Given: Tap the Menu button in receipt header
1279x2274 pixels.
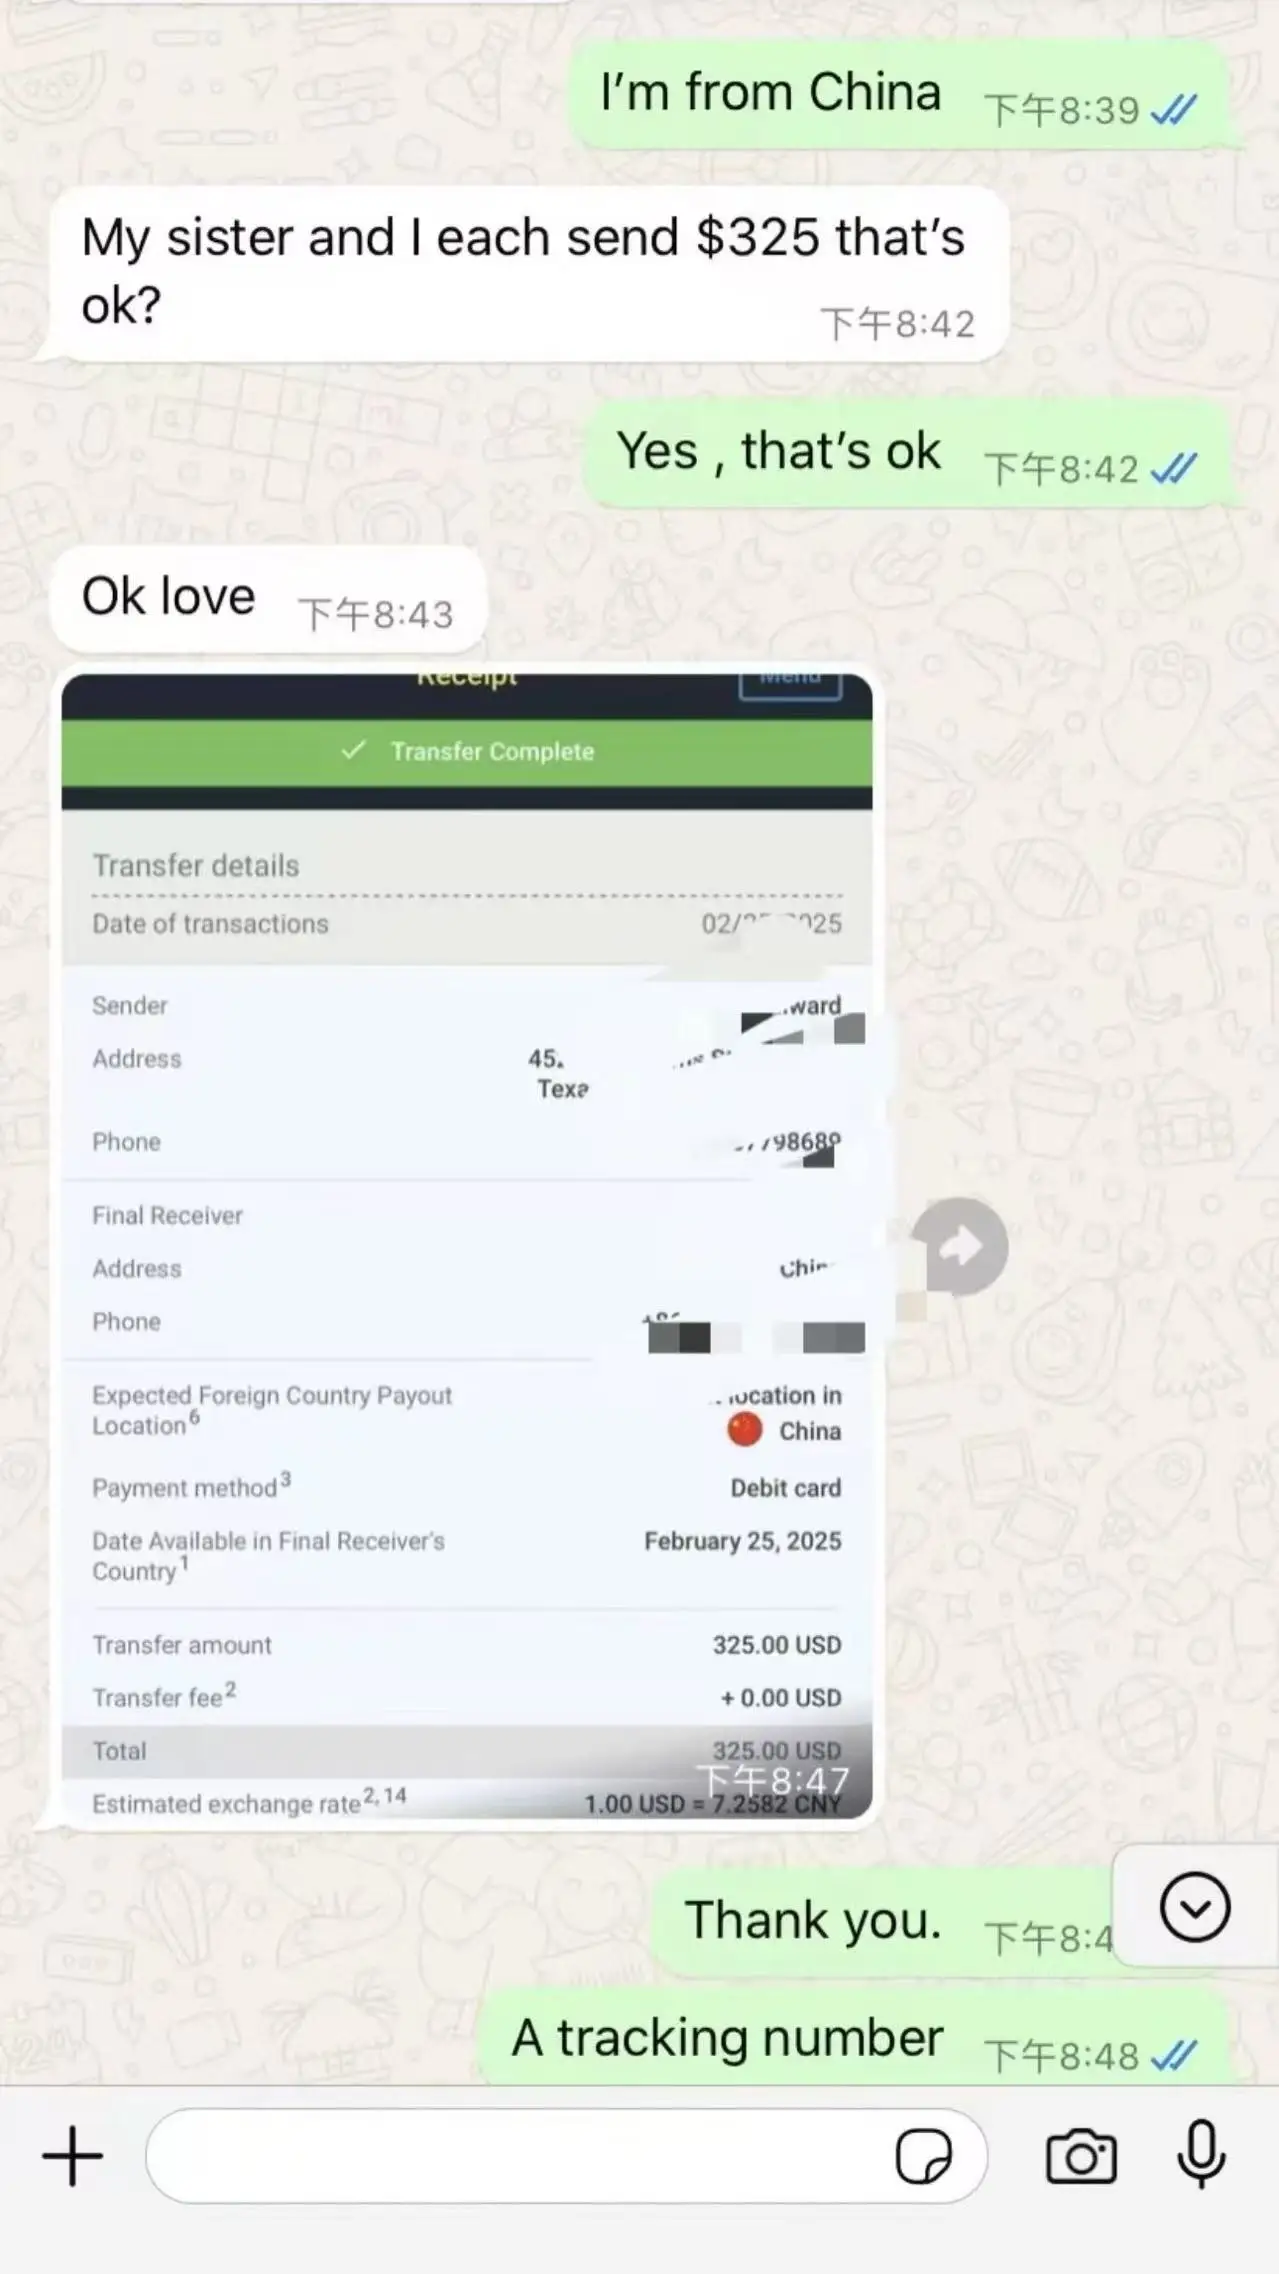Looking at the screenshot, I should pyautogui.click(x=790, y=683).
